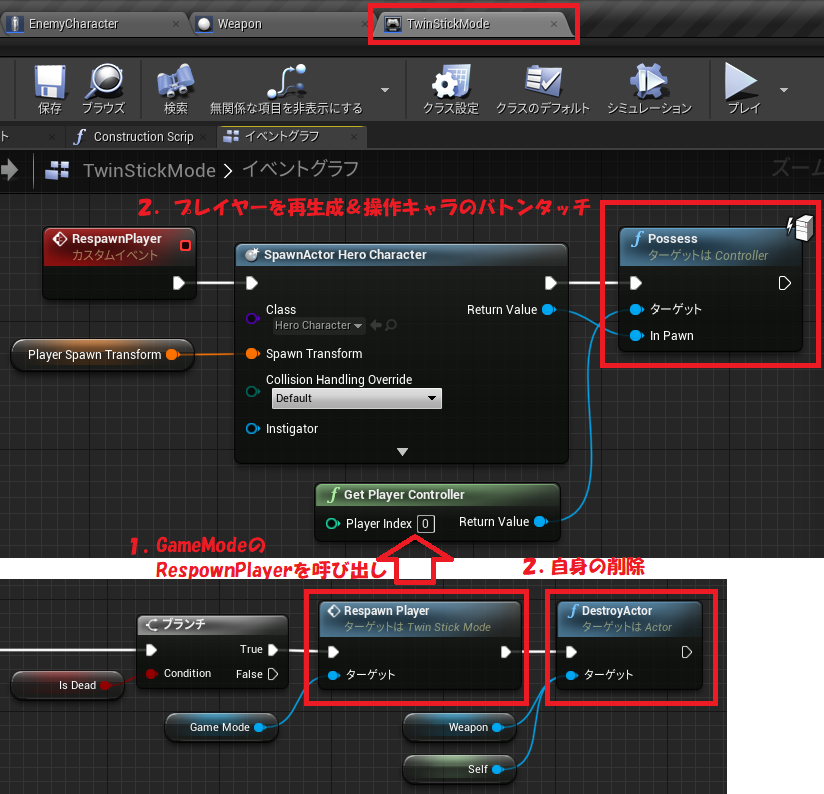This screenshot has width=824, height=794.
Task: Click the purple Class input pin
Action: click(x=253, y=318)
